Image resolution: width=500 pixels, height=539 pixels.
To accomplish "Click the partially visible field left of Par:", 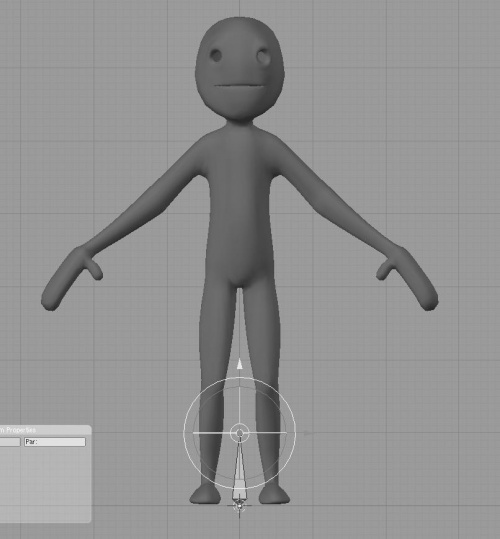I will point(10,442).
